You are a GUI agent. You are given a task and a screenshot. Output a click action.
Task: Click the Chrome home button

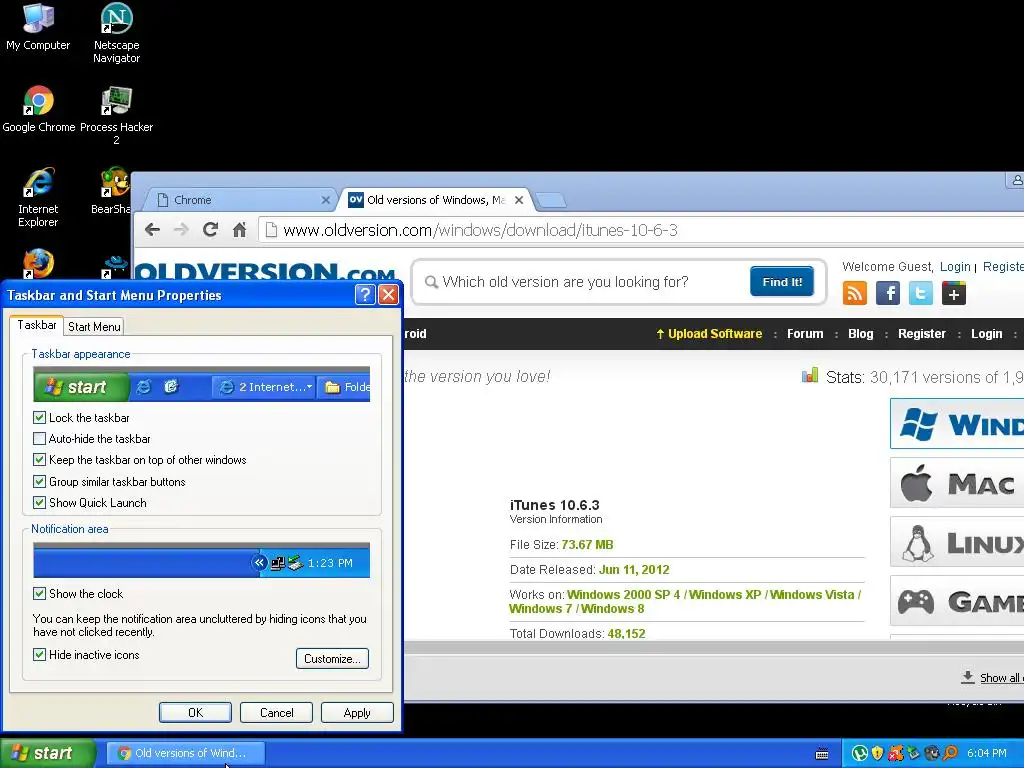[240, 230]
